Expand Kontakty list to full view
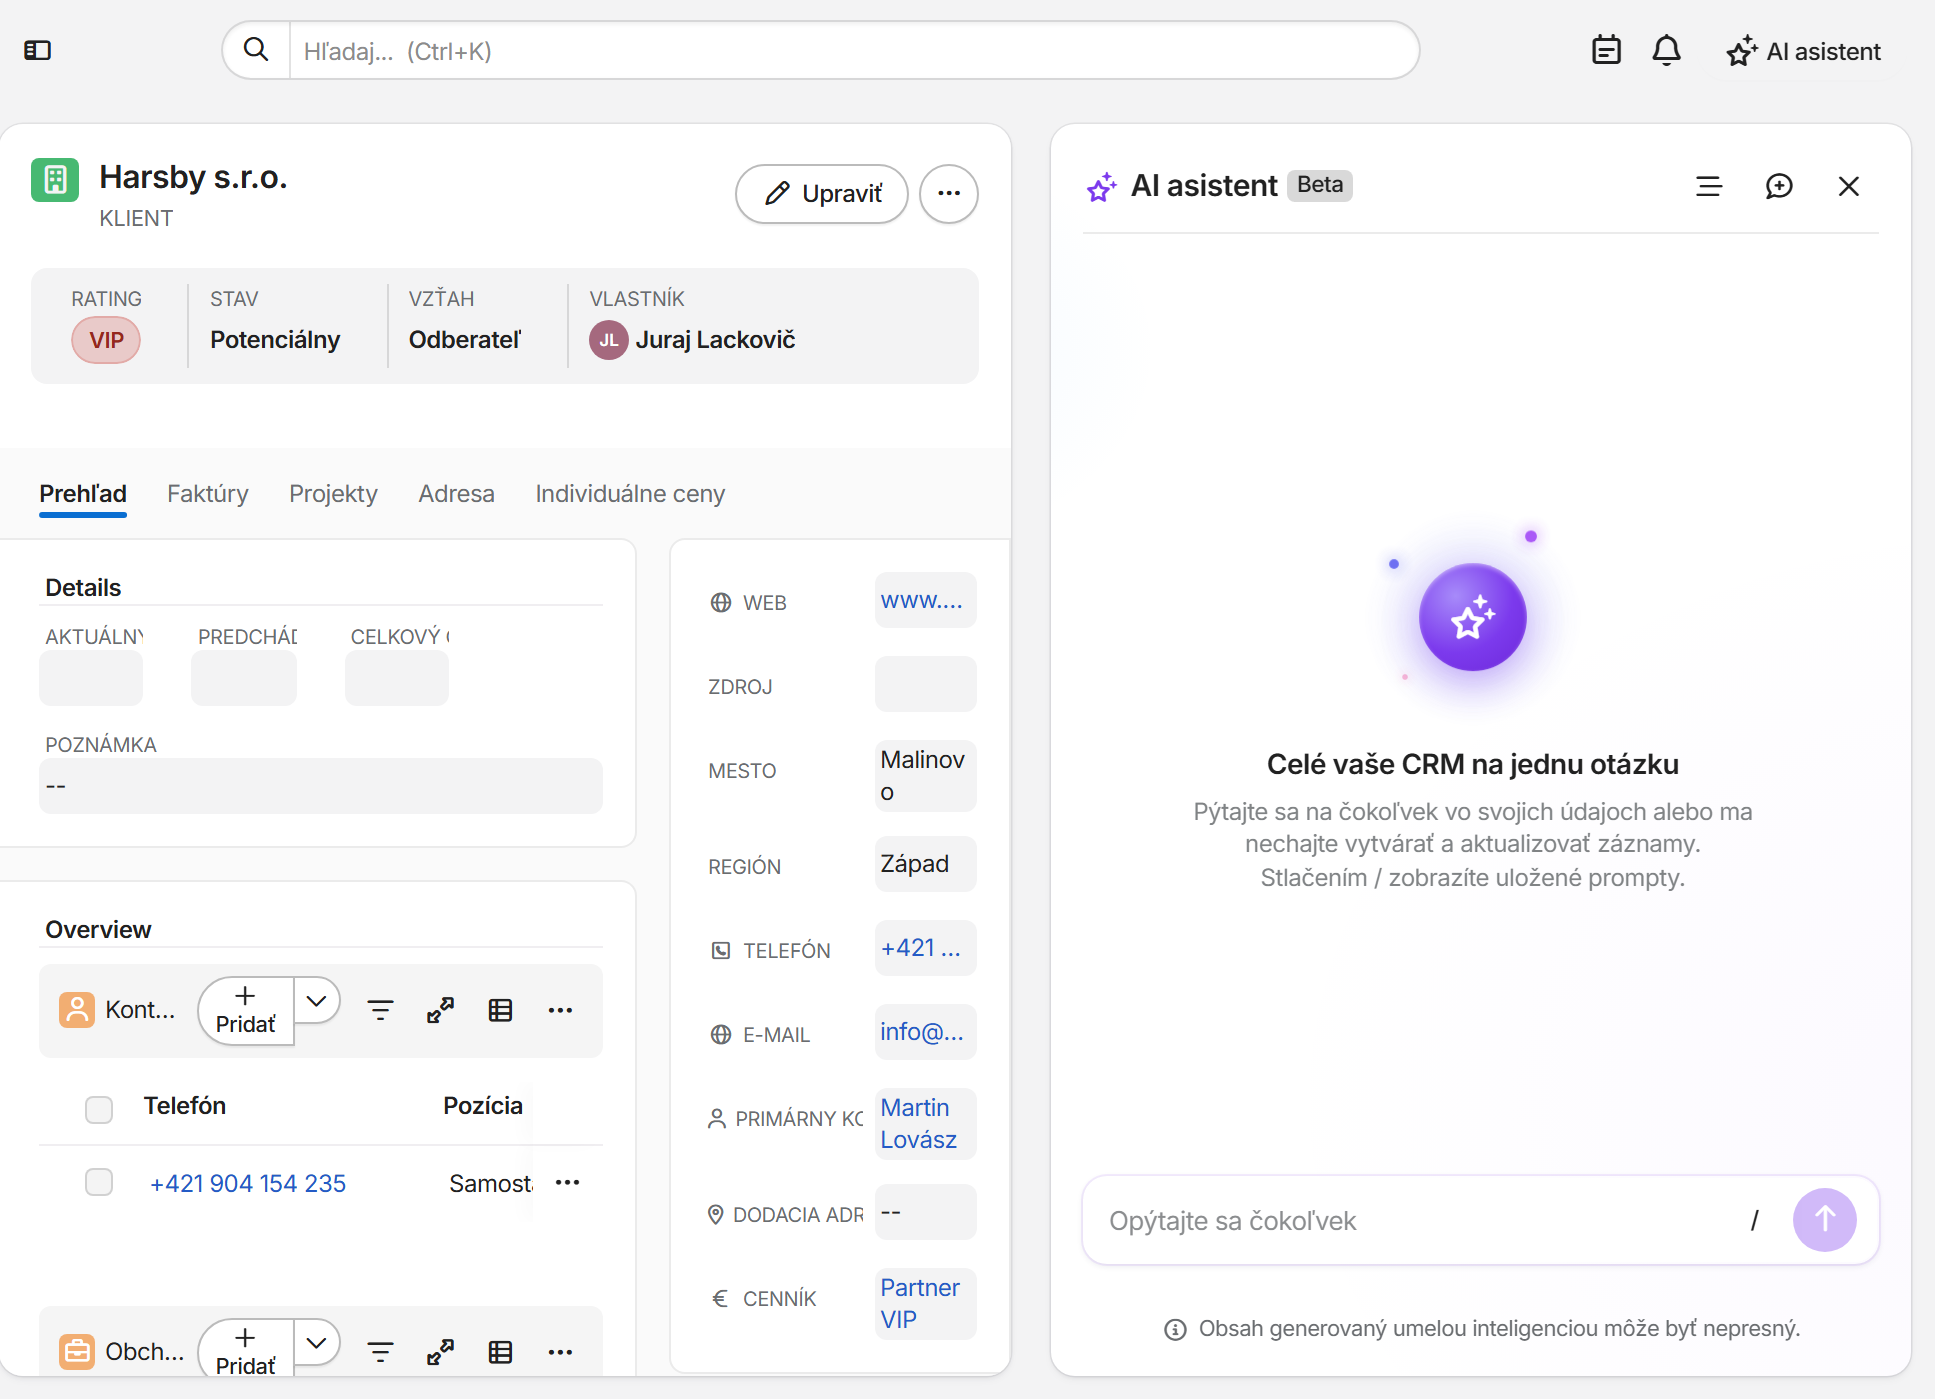 (x=440, y=1010)
